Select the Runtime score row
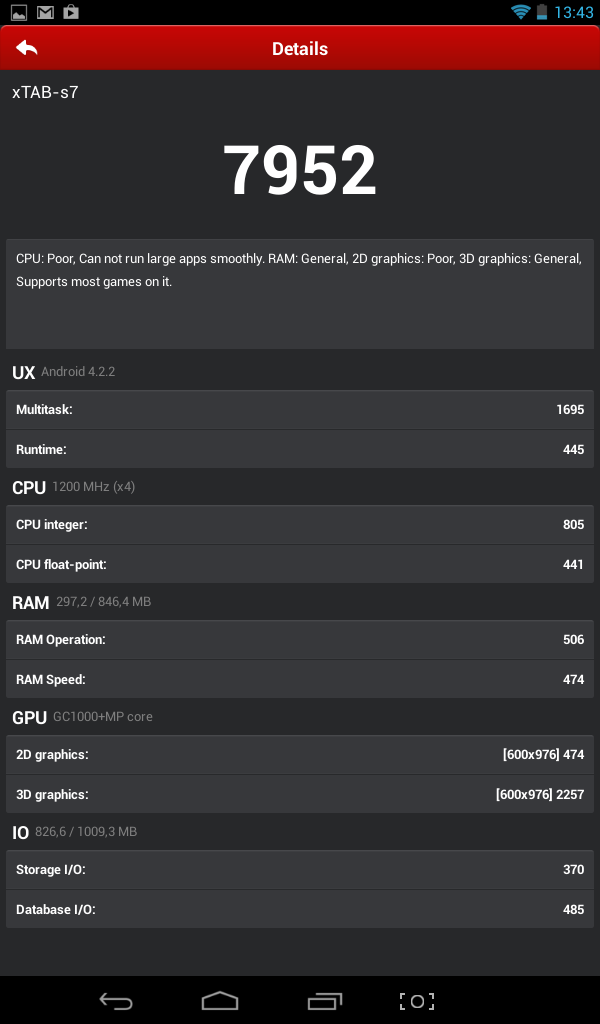Image resolution: width=600 pixels, height=1024 pixels. click(300, 450)
